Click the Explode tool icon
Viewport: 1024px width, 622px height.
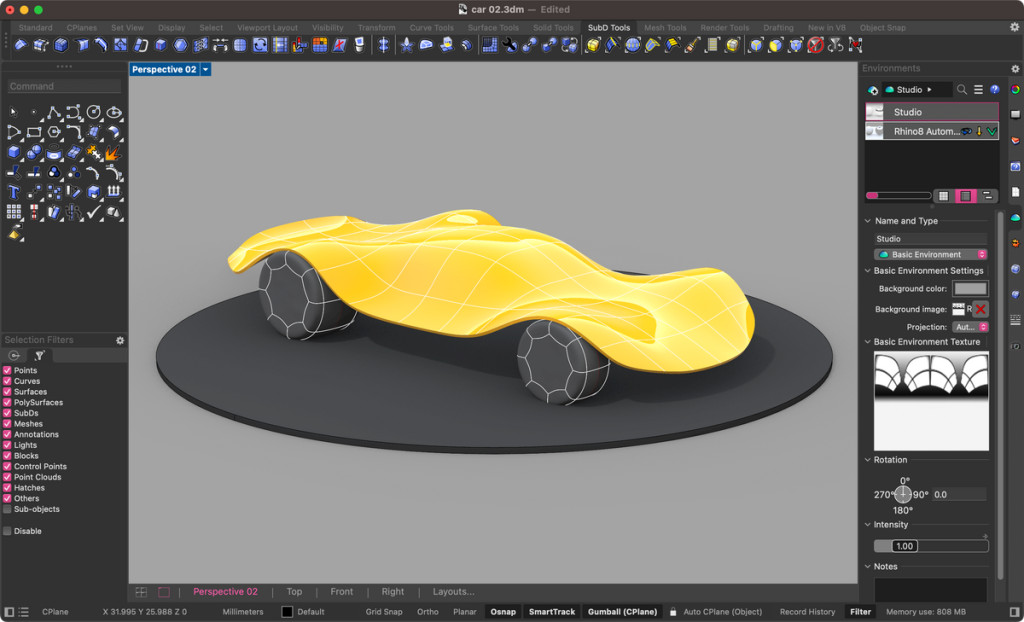click(112, 152)
